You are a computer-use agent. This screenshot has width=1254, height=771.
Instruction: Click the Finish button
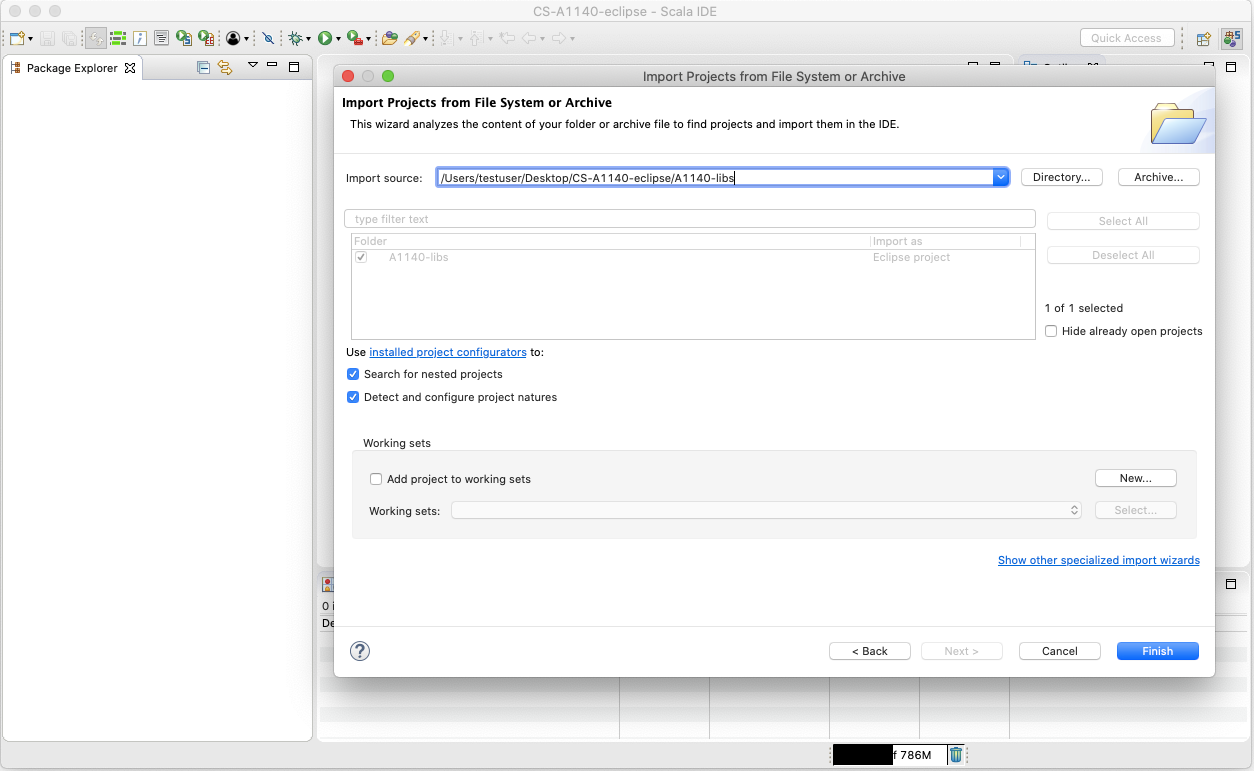[1157, 651]
